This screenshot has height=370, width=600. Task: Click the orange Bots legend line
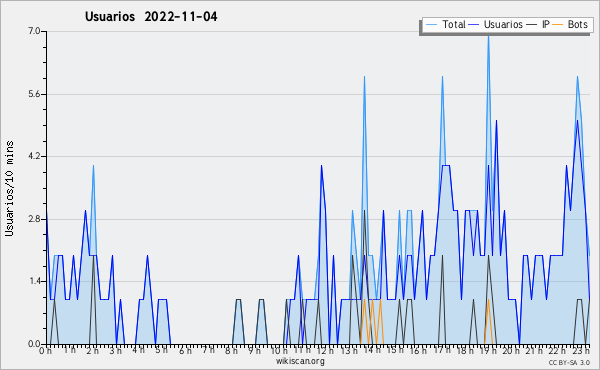pos(558,25)
